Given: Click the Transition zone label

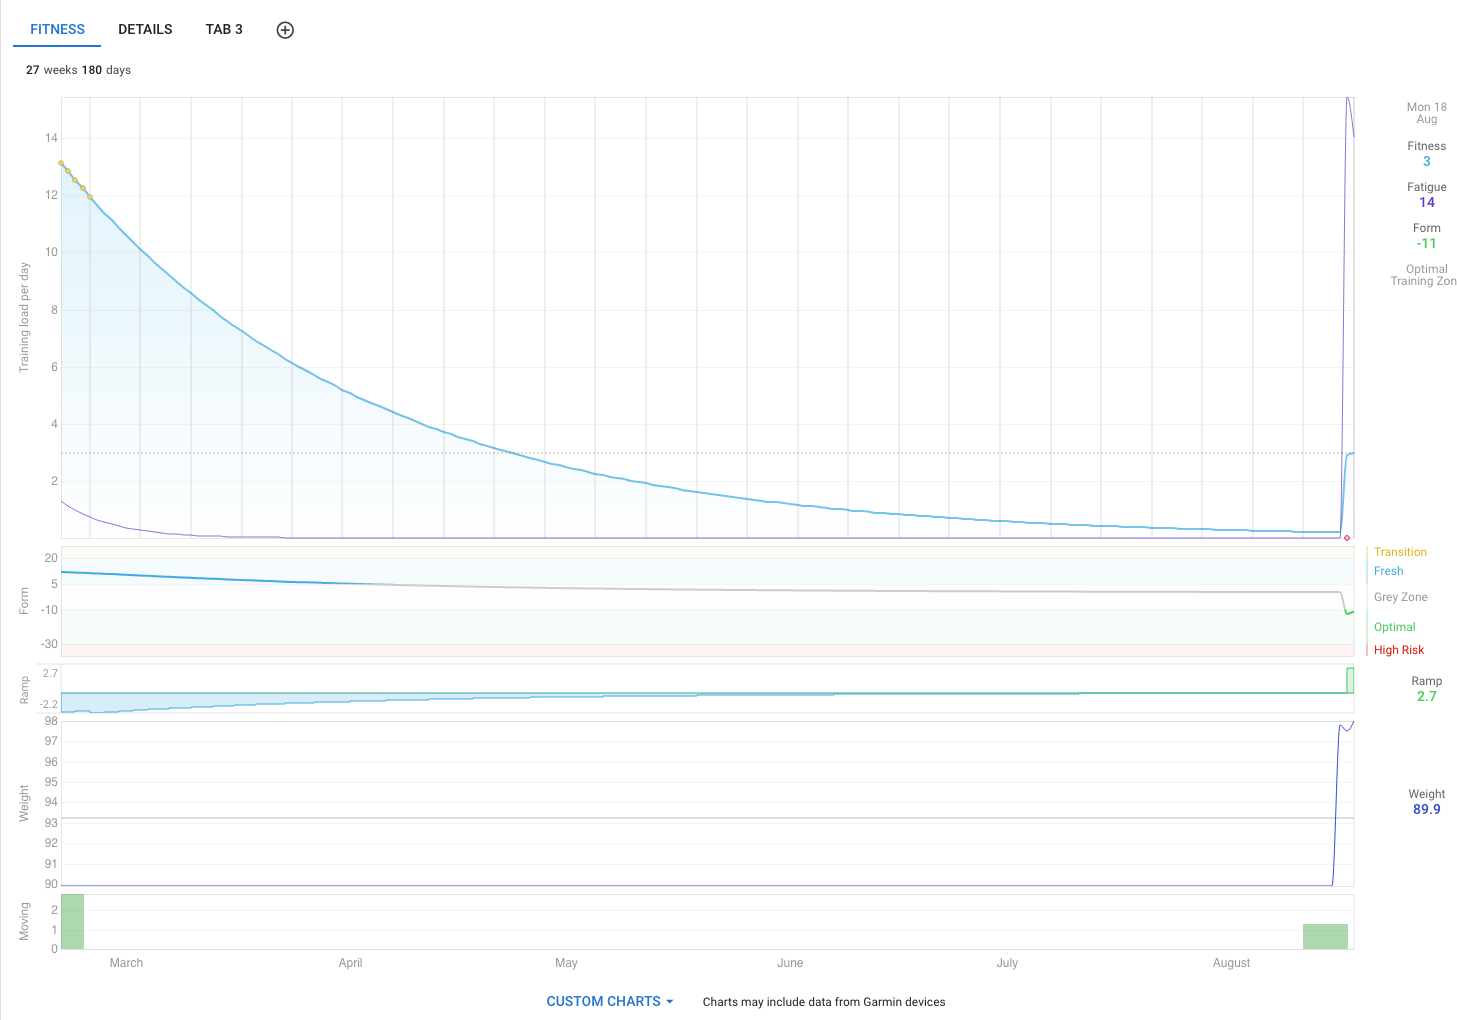Looking at the screenshot, I should pyautogui.click(x=1400, y=552).
